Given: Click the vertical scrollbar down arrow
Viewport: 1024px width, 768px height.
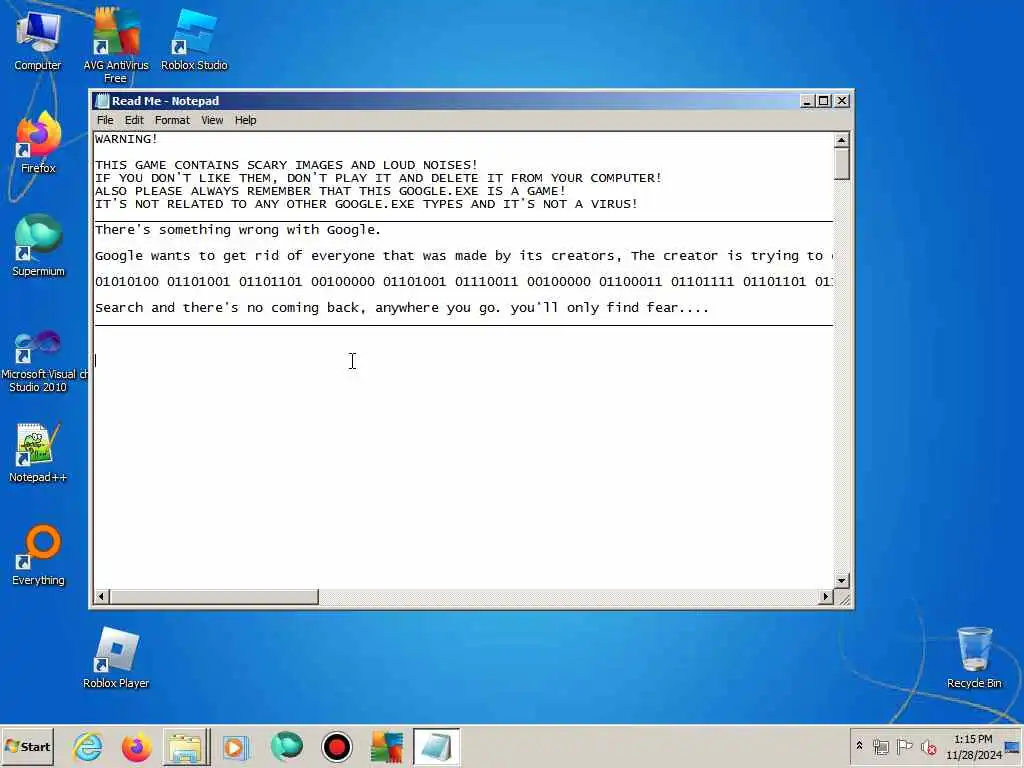Looking at the screenshot, I should click(841, 580).
